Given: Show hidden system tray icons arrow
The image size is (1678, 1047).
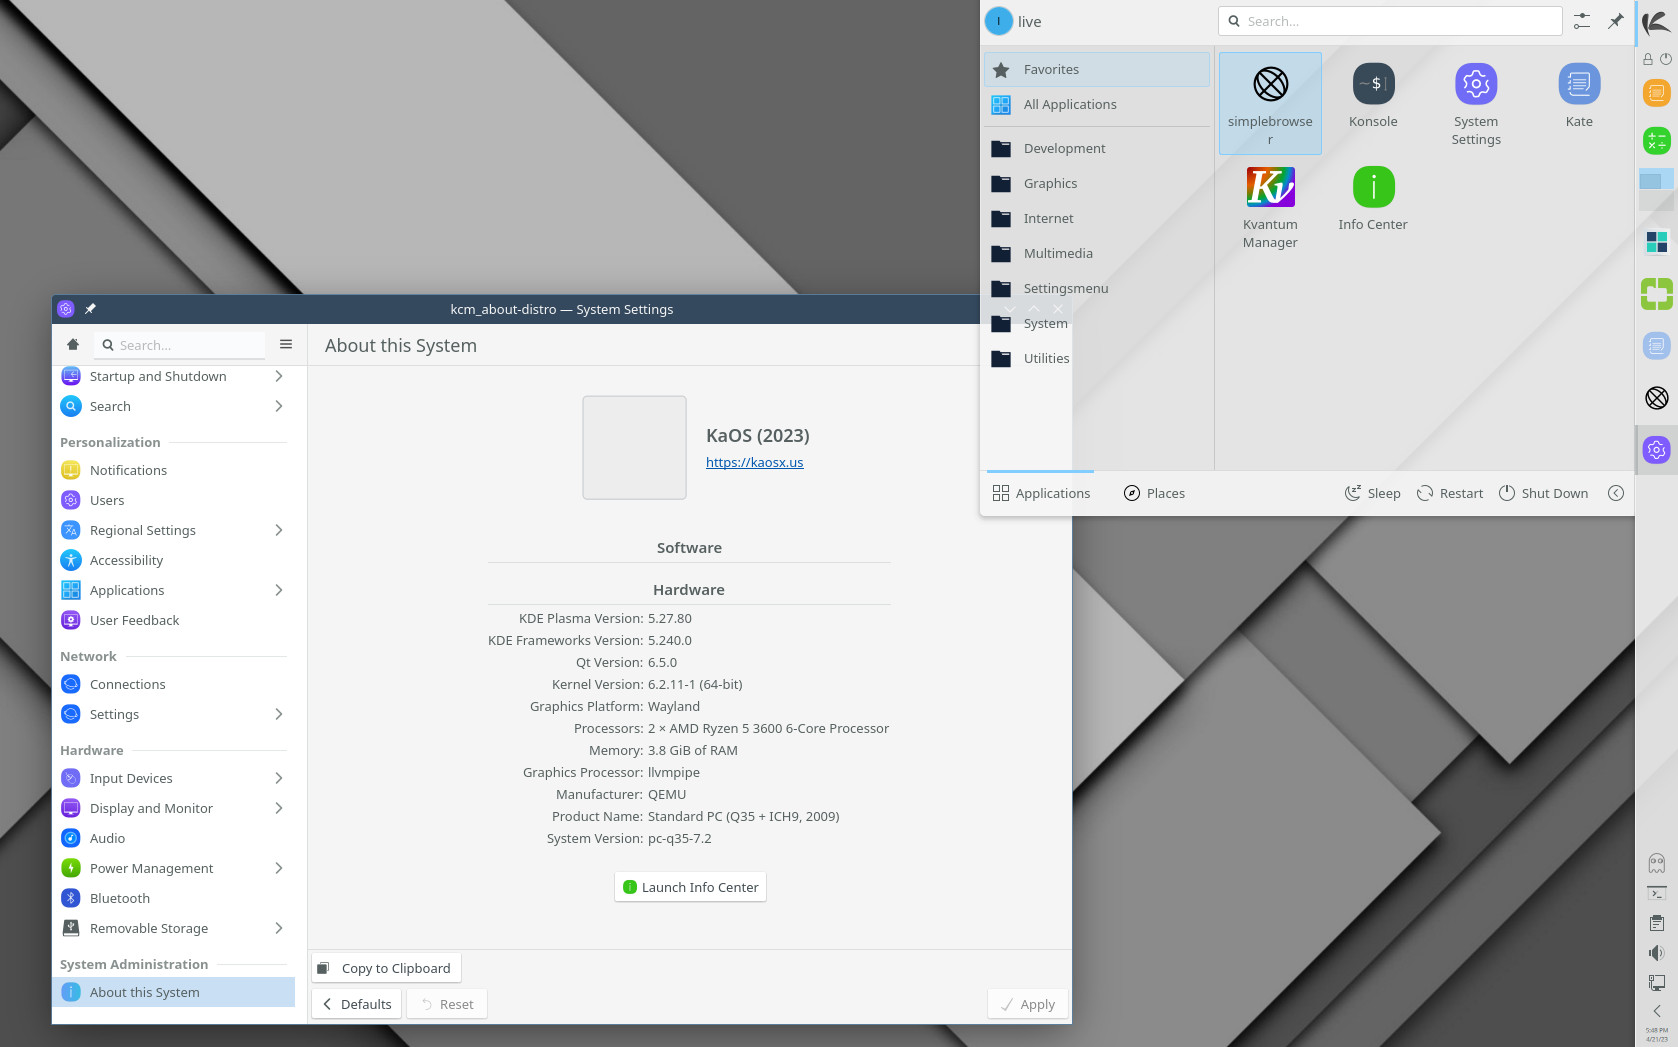Looking at the screenshot, I should [x=1657, y=1011].
